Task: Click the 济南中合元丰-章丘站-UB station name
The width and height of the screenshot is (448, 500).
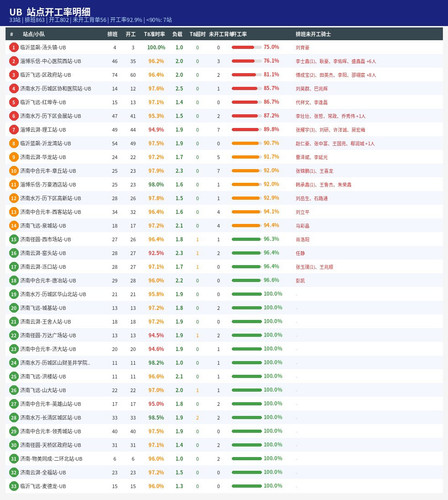Action: pyautogui.click(x=48, y=171)
